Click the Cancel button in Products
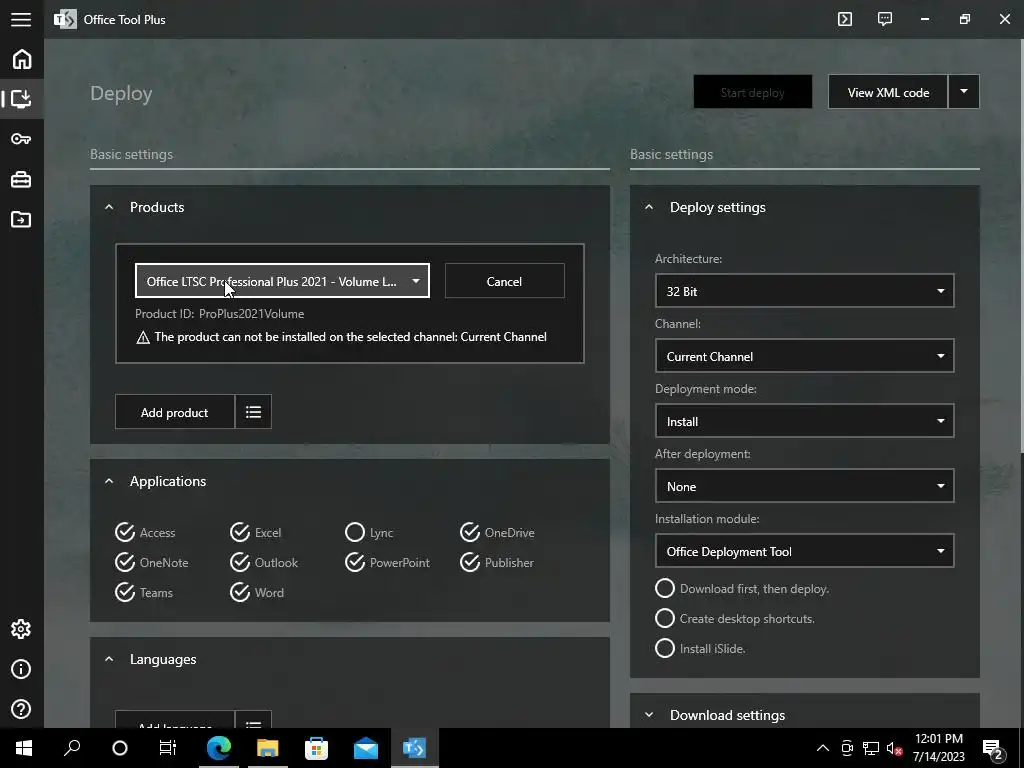1024x768 pixels. tap(504, 281)
